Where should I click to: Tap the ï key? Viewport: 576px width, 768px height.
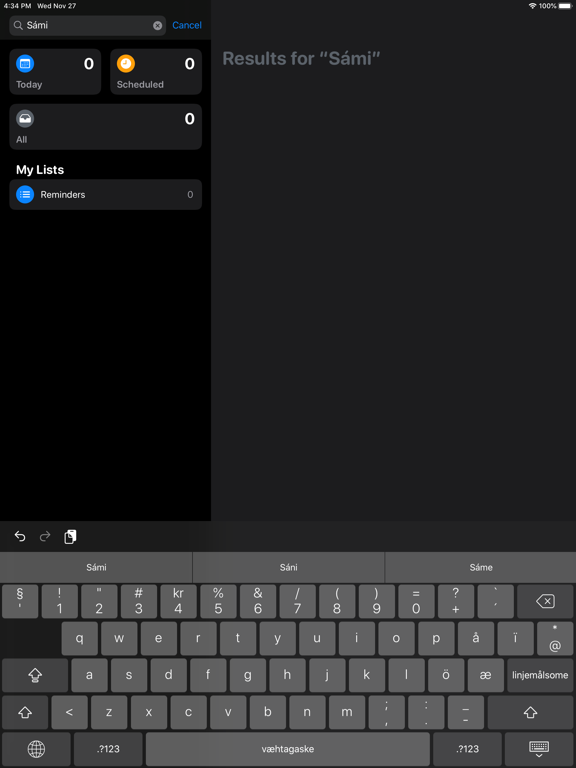click(x=515, y=639)
